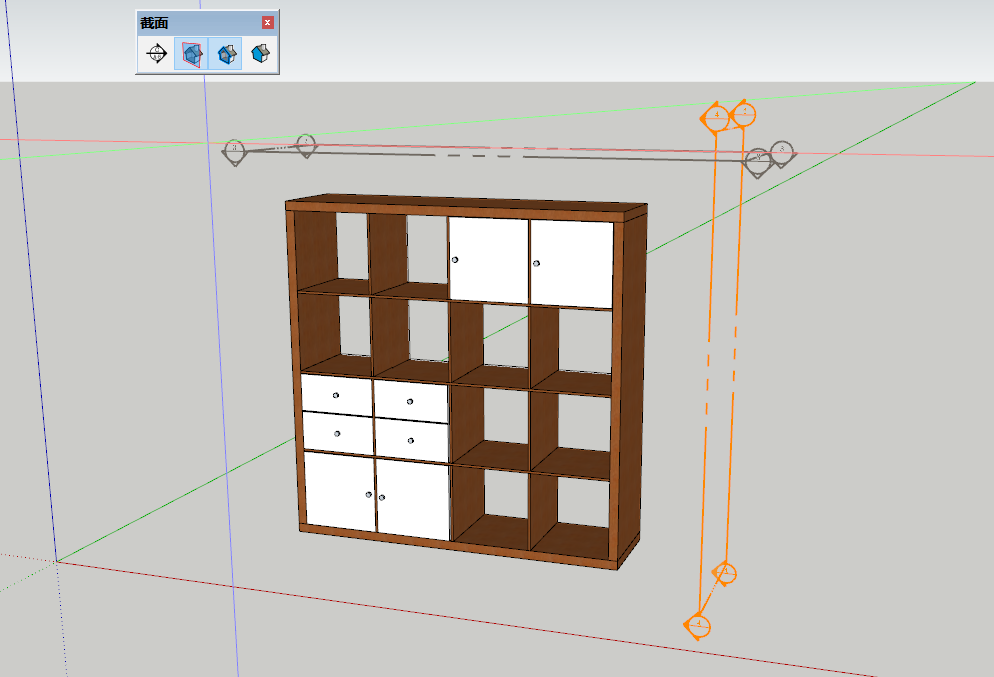Click the 截面 toolbar title
Viewport: 994px width, 677px height.
coord(154,23)
